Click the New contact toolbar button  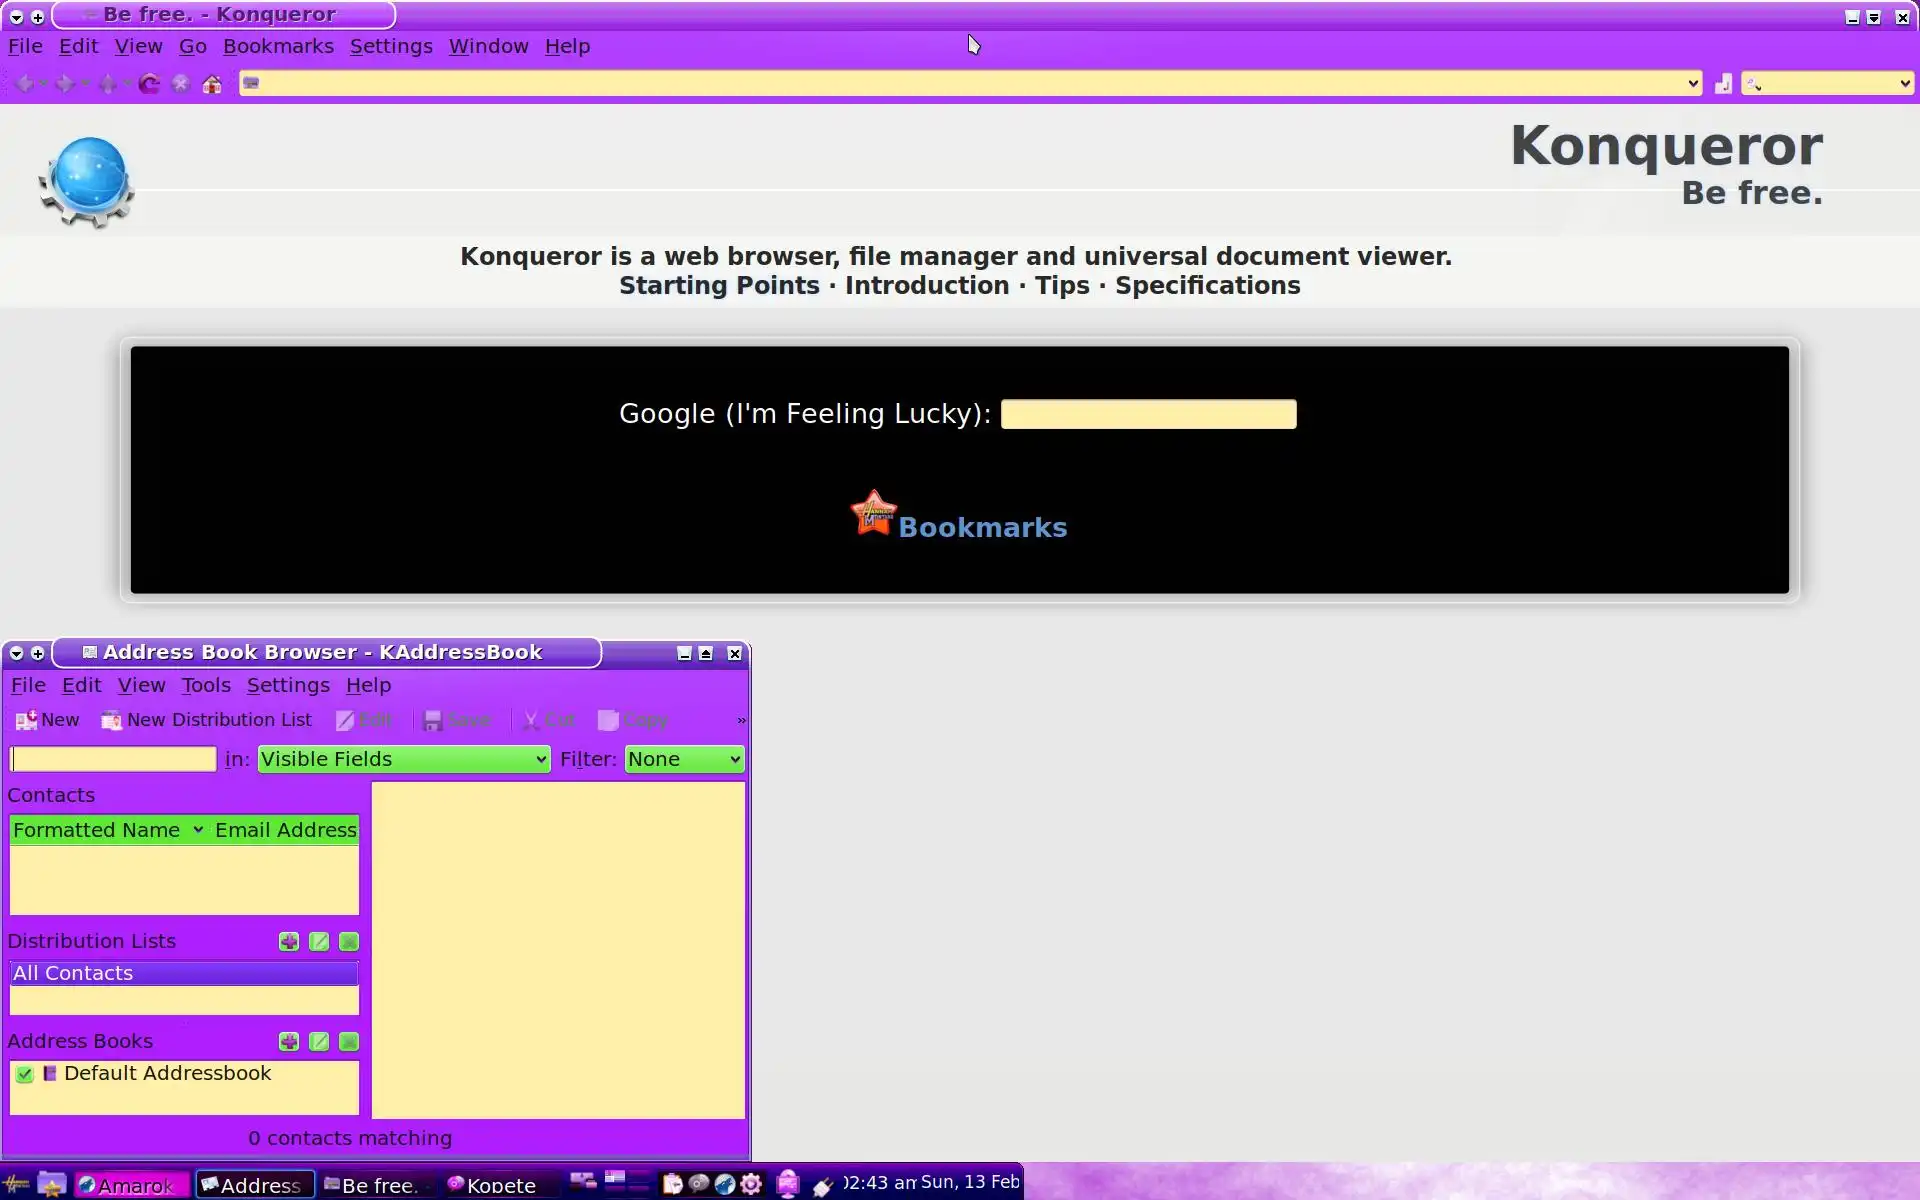(x=47, y=720)
